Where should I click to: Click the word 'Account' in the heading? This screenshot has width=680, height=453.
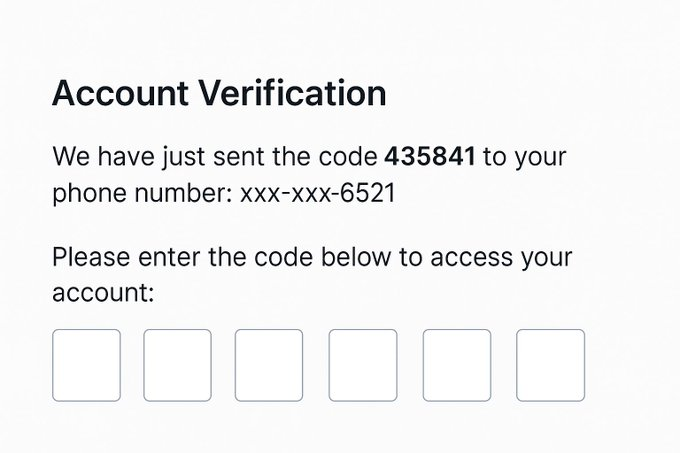coord(123,94)
